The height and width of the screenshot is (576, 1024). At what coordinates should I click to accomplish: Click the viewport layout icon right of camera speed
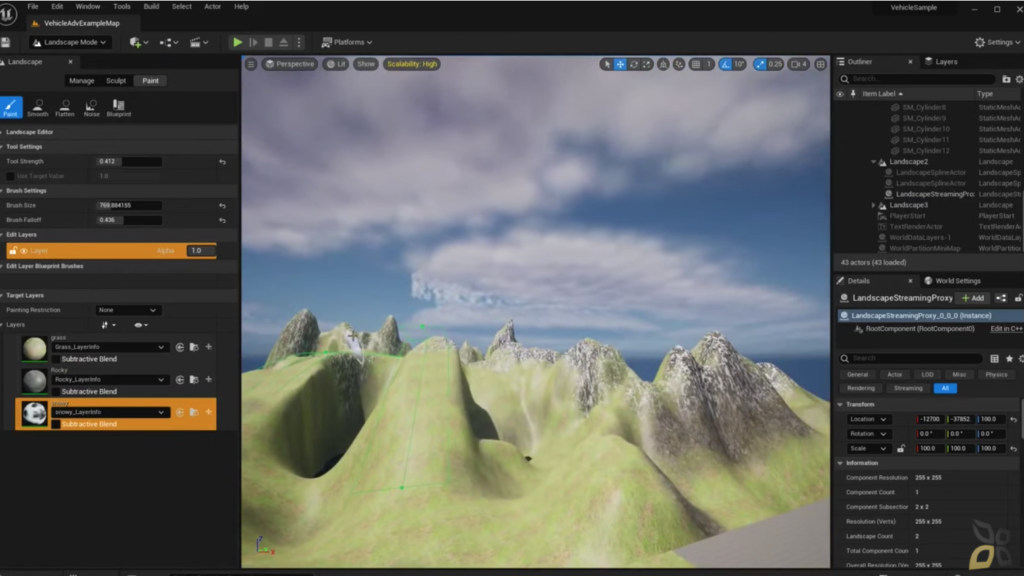pyautogui.click(x=820, y=64)
